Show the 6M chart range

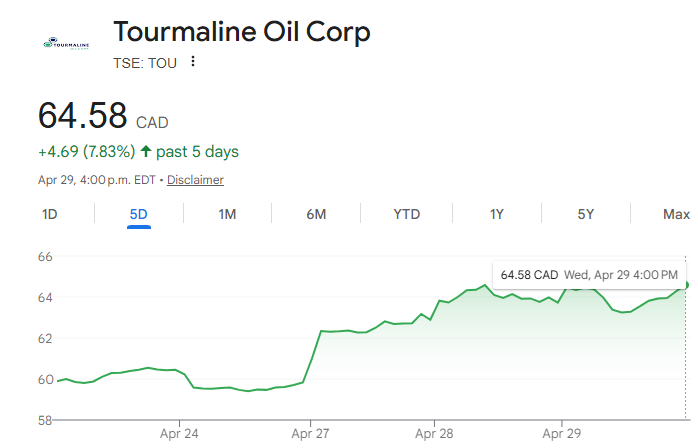click(x=316, y=214)
